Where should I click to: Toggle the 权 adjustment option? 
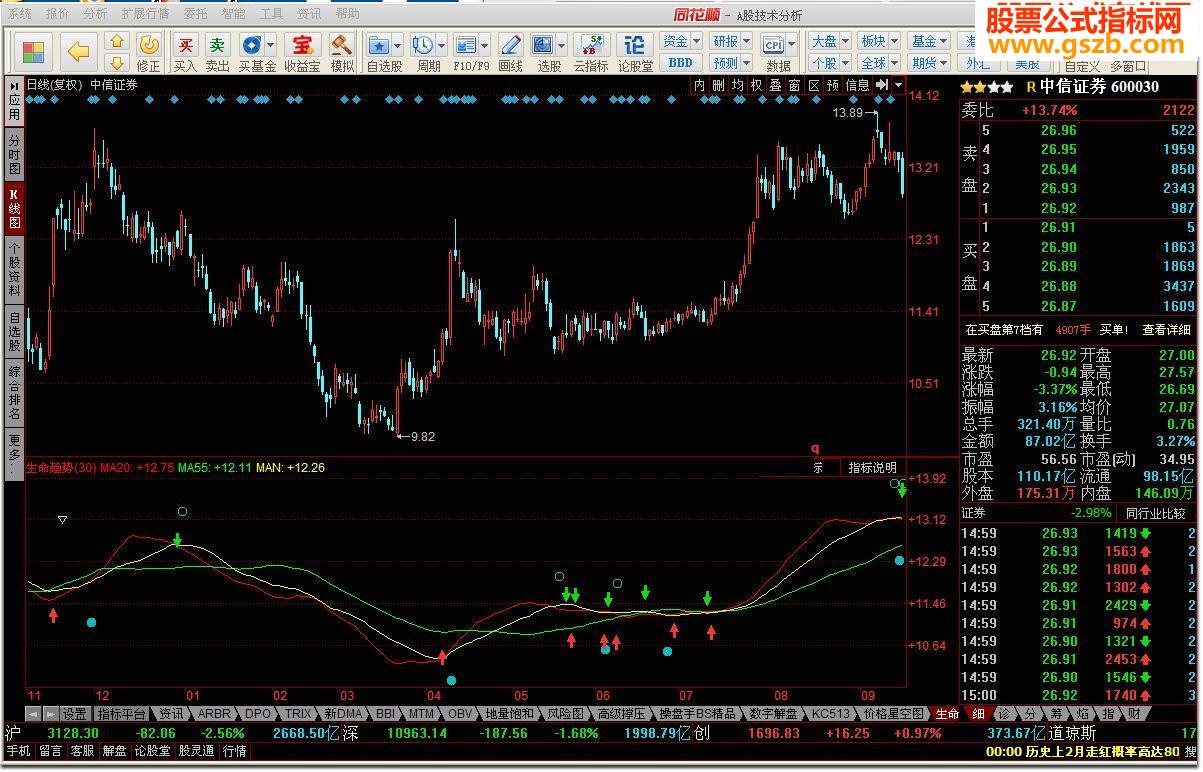click(756, 86)
